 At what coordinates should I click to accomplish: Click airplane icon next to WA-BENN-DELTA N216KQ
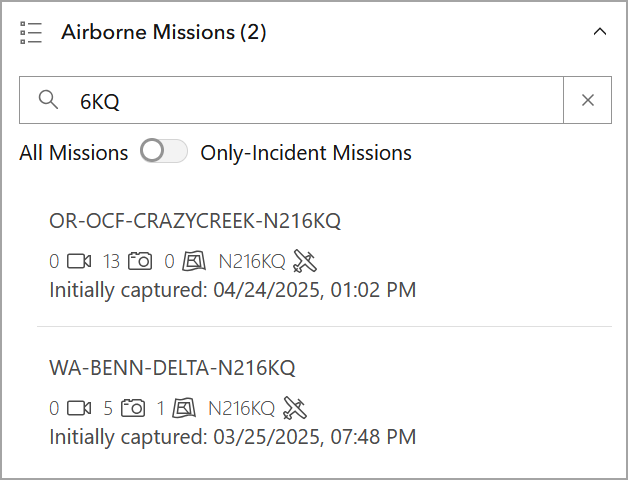coord(294,408)
